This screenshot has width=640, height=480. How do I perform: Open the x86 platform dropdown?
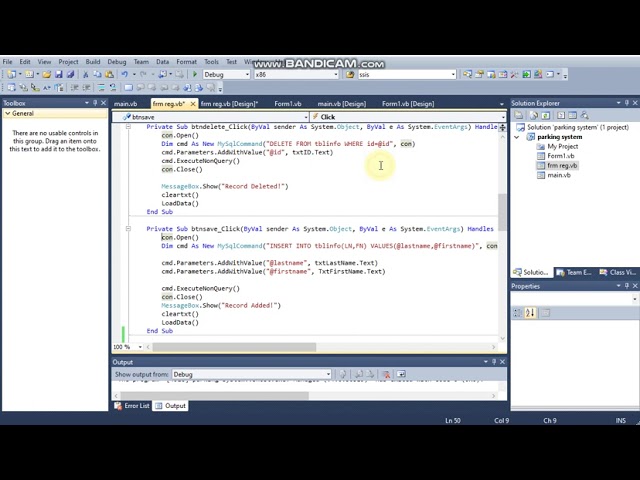tap(336, 75)
